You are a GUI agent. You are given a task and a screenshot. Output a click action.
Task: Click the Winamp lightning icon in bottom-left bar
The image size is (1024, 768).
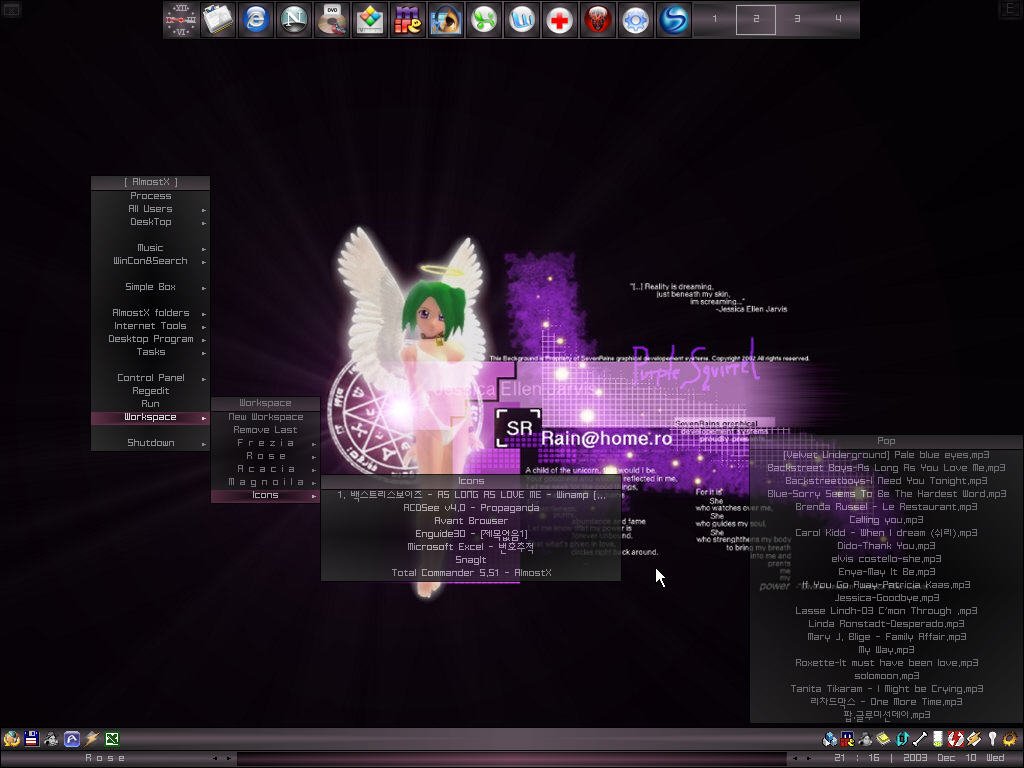[91, 739]
